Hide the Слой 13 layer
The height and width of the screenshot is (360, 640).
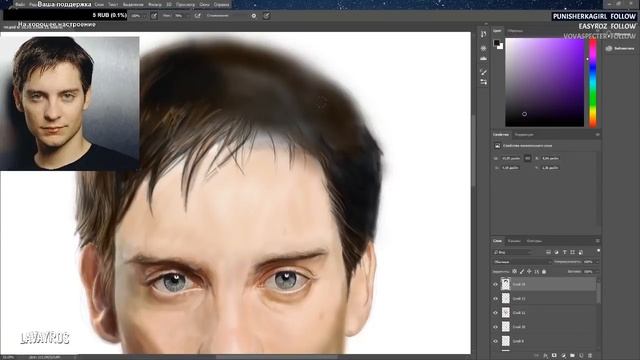pyautogui.click(x=496, y=284)
